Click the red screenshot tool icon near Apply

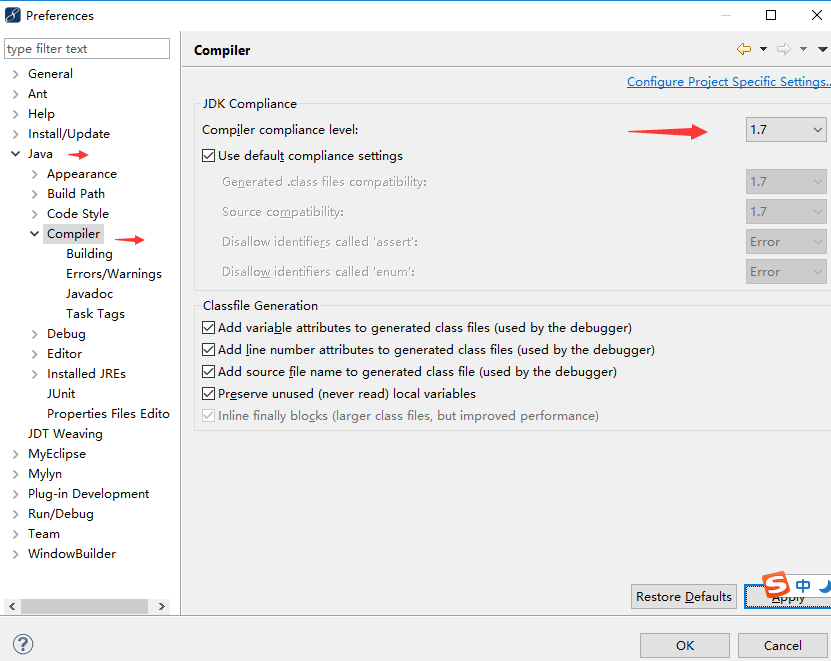(774, 586)
